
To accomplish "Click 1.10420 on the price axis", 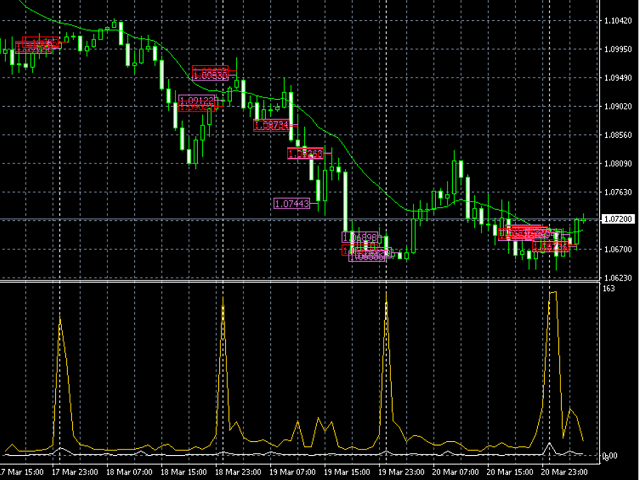I will (620, 21).
